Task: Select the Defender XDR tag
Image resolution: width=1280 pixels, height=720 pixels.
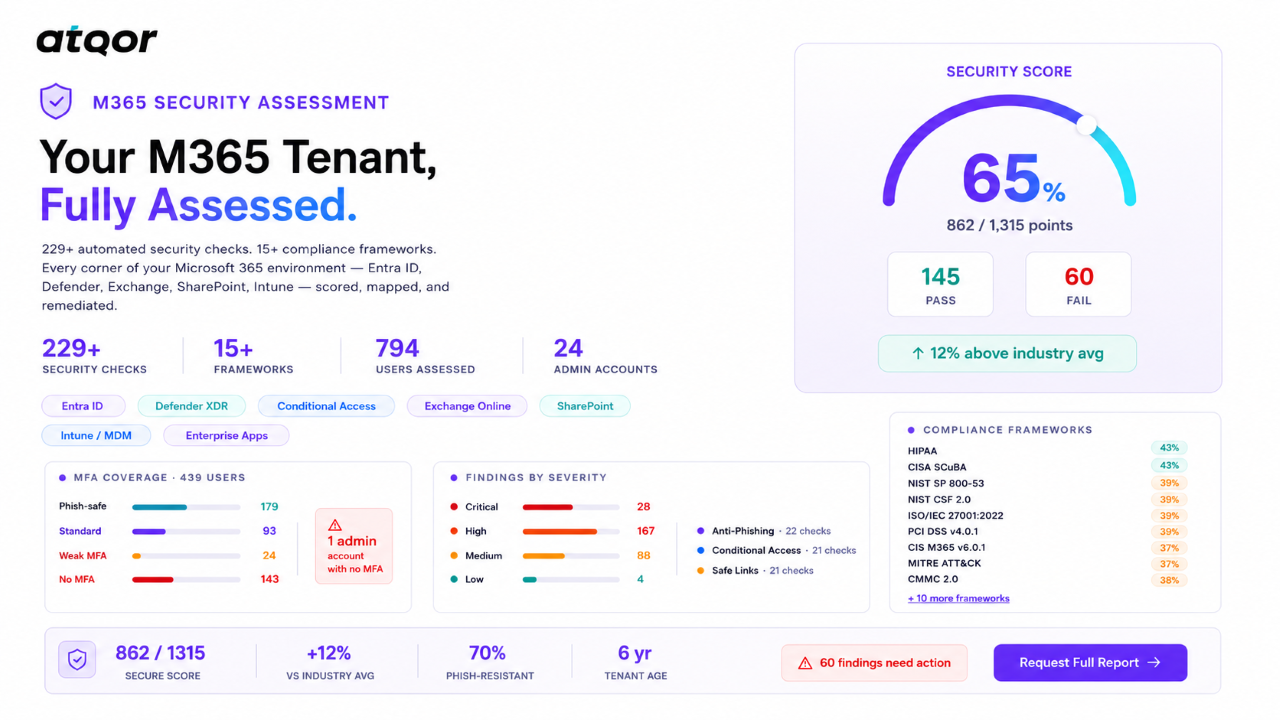Action: tap(192, 406)
